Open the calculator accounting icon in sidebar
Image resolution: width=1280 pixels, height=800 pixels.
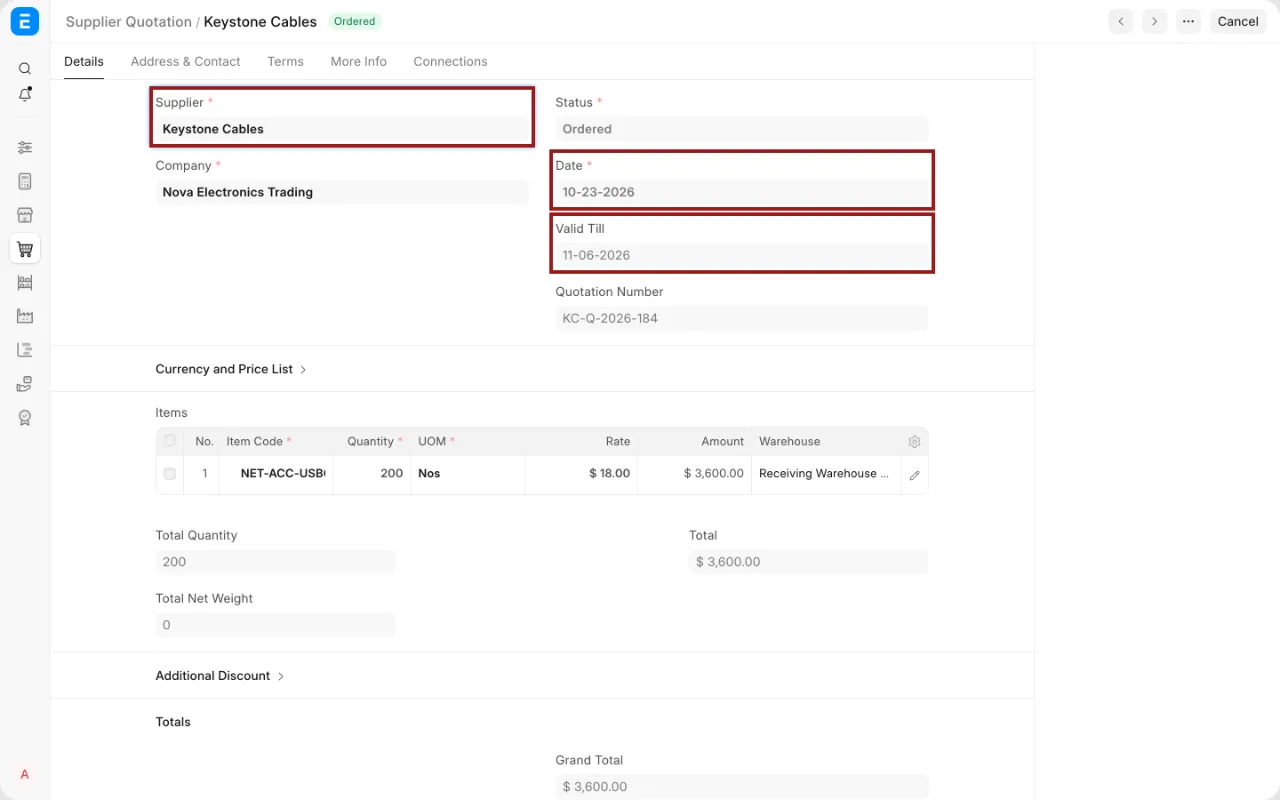(25, 181)
